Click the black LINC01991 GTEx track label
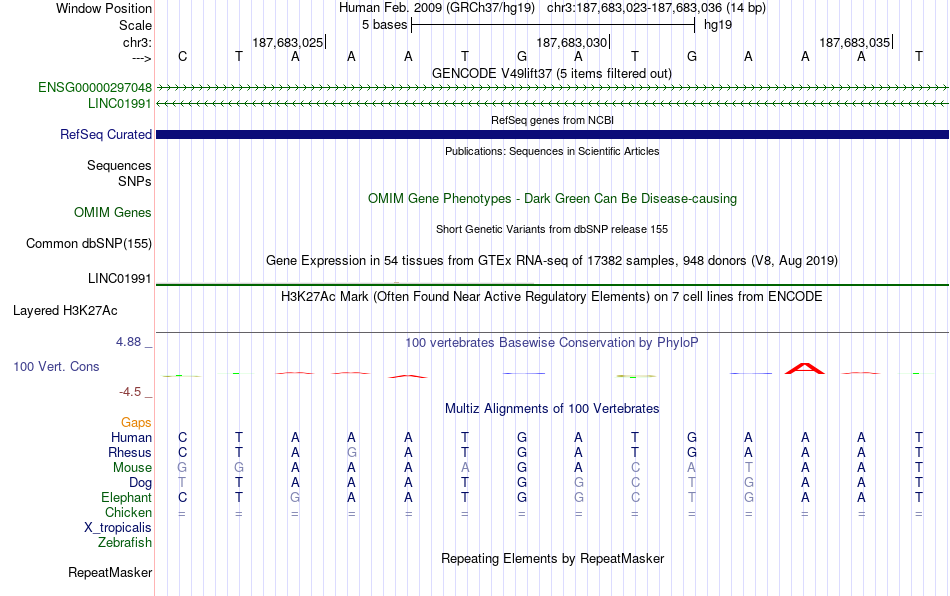Screen dimensions: 950x596 click(119, 279)
